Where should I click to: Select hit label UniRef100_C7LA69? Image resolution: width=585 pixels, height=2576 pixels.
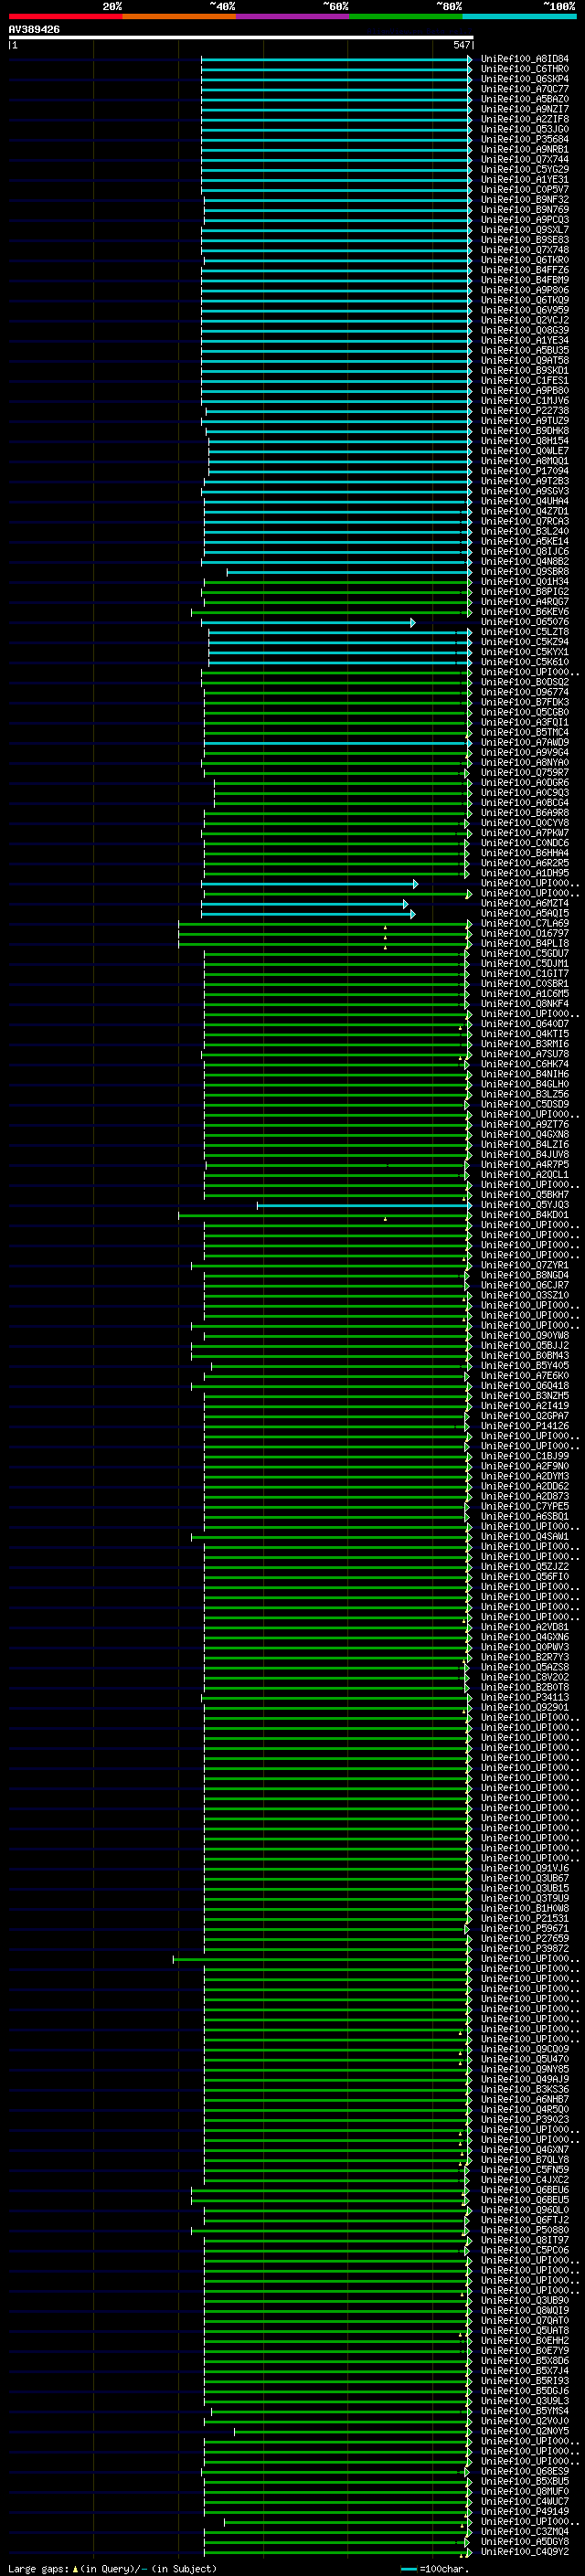click(x=524, y=924)
